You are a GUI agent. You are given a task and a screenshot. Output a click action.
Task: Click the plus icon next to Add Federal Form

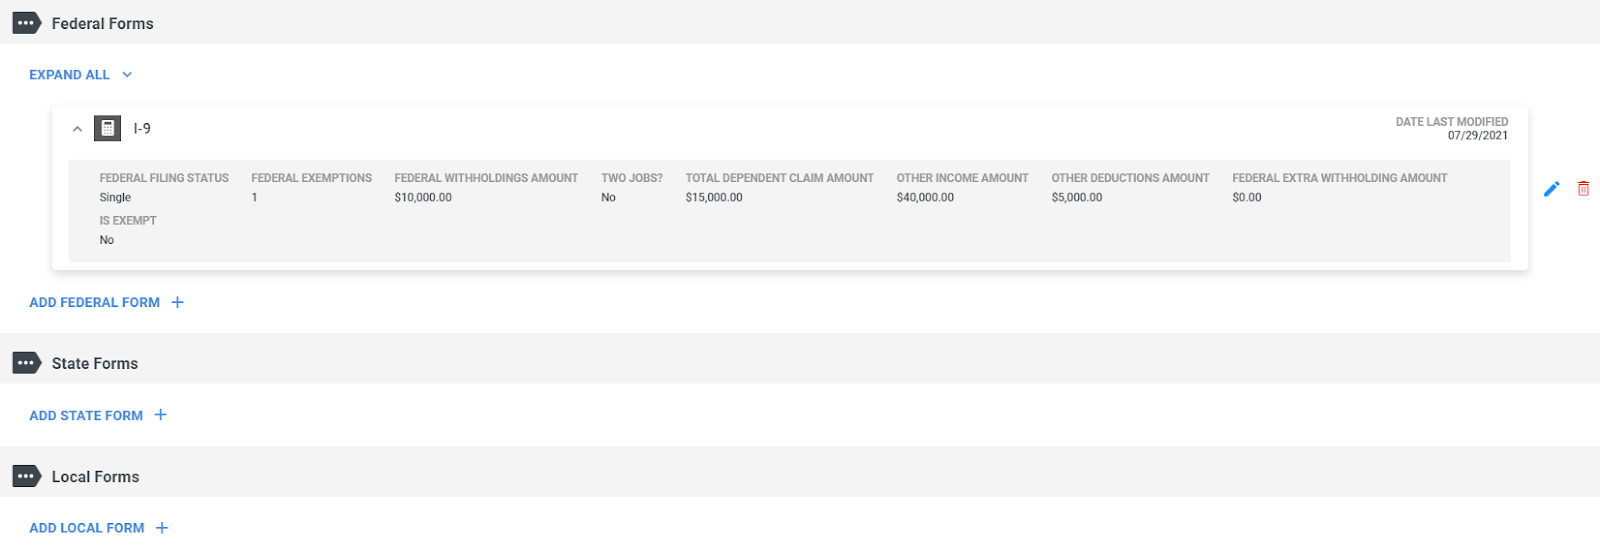(x=177, y=302)
